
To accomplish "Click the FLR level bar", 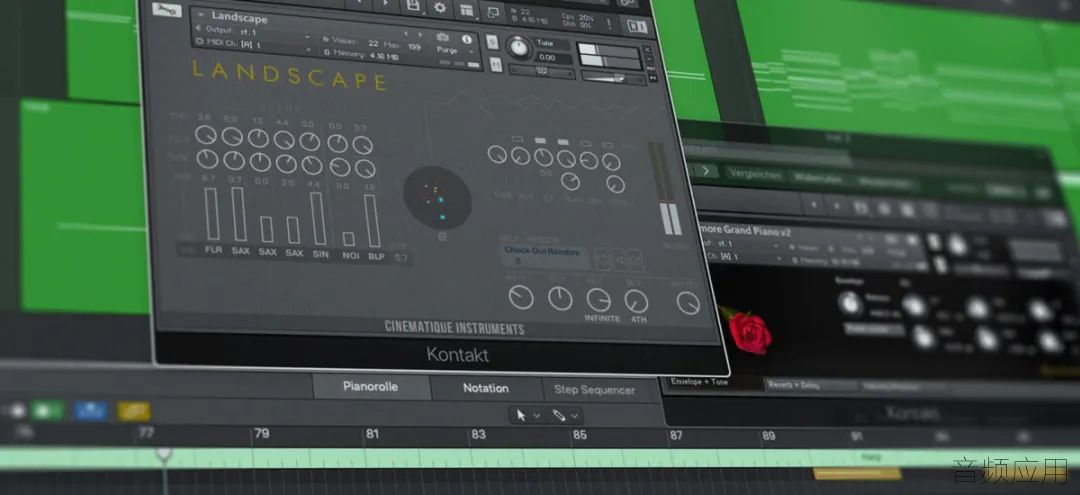I will [x=211, y=213].
